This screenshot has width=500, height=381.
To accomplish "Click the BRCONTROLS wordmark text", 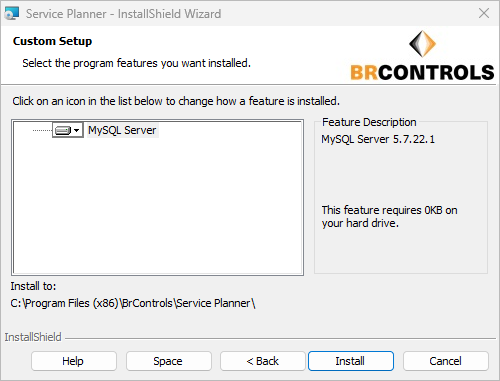I will (422, 72).
